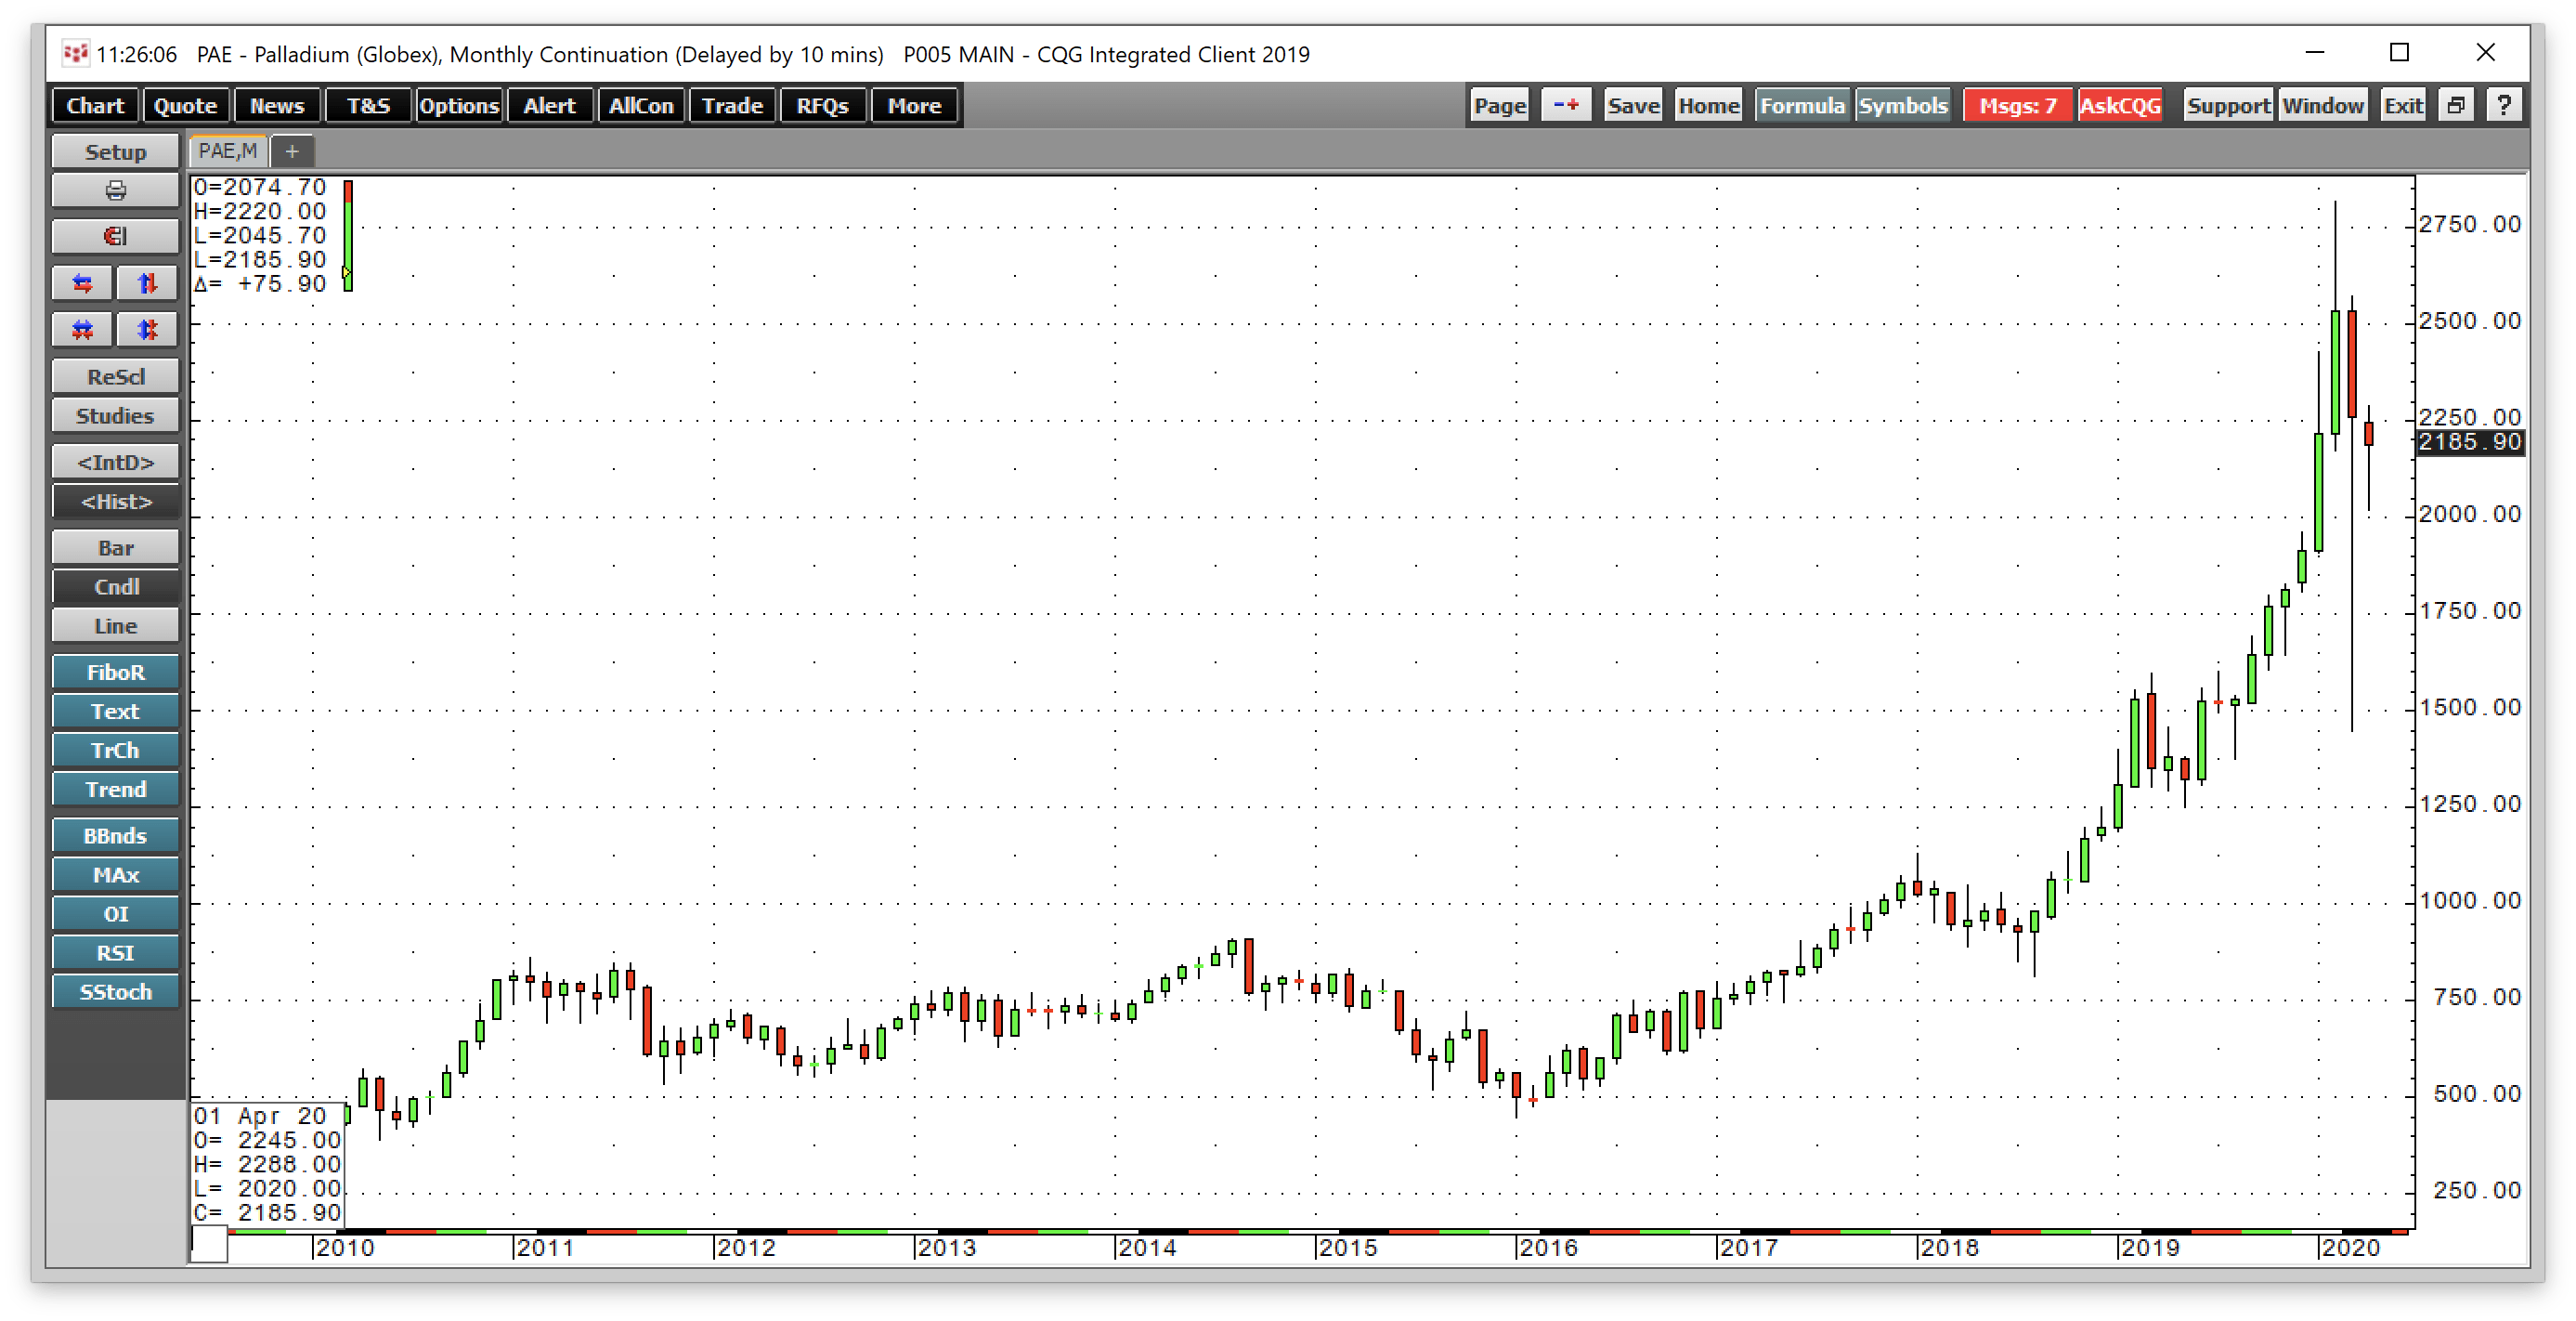
Task: Open the Options menu
Action: [x=458, y=105]
